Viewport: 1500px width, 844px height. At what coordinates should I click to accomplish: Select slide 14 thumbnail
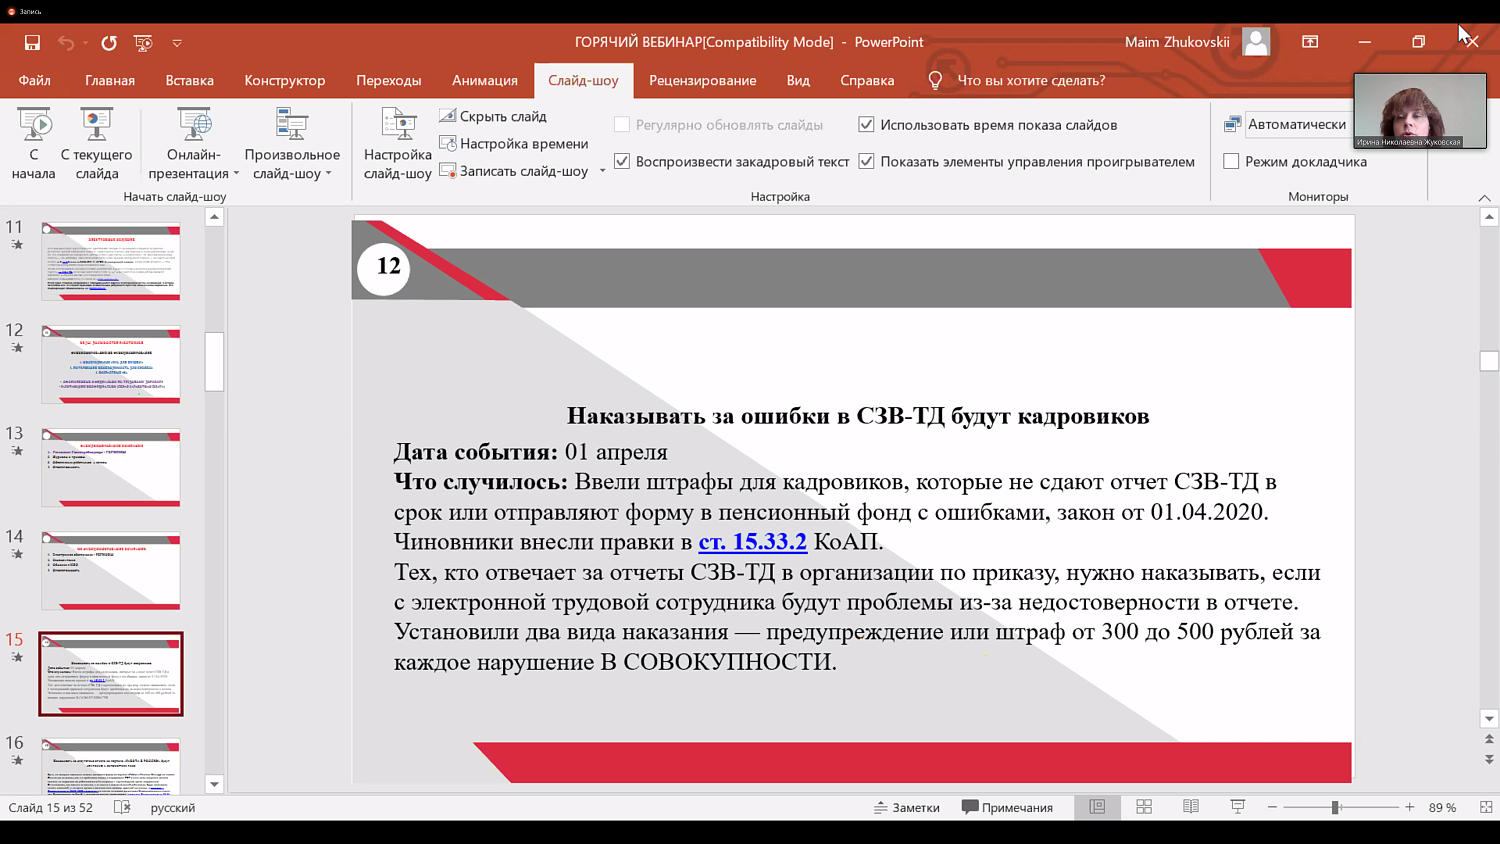coord(111,570)
